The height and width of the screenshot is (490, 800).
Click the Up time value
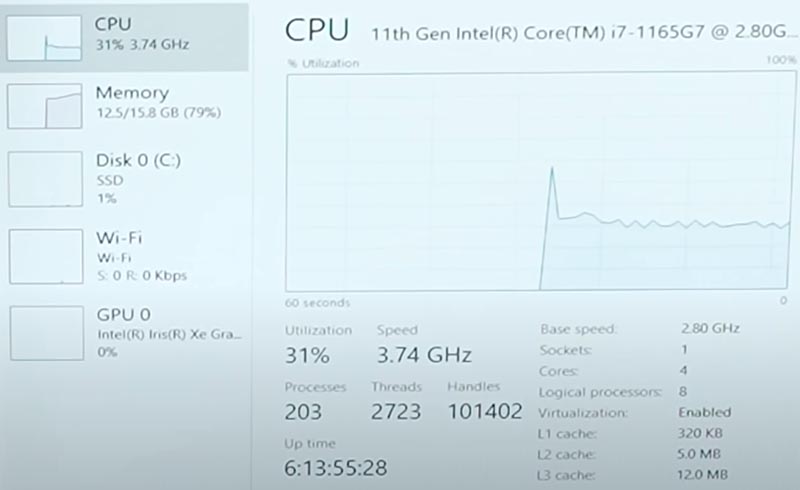click(x=336, y=468)
